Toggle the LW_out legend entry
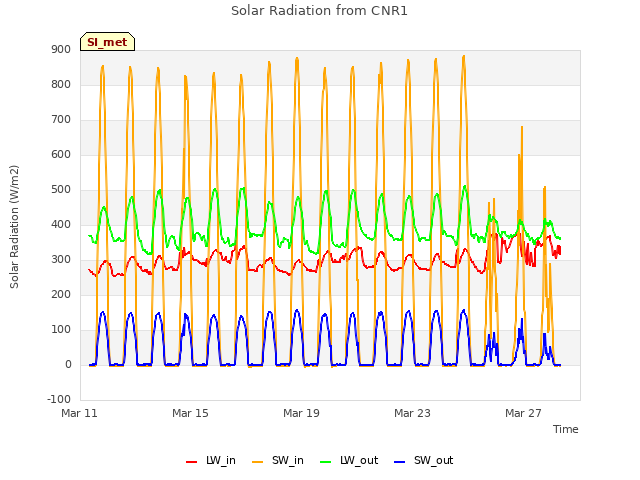Screen dimensions: 640x480 pyautogui.click(x=349, y=461)
